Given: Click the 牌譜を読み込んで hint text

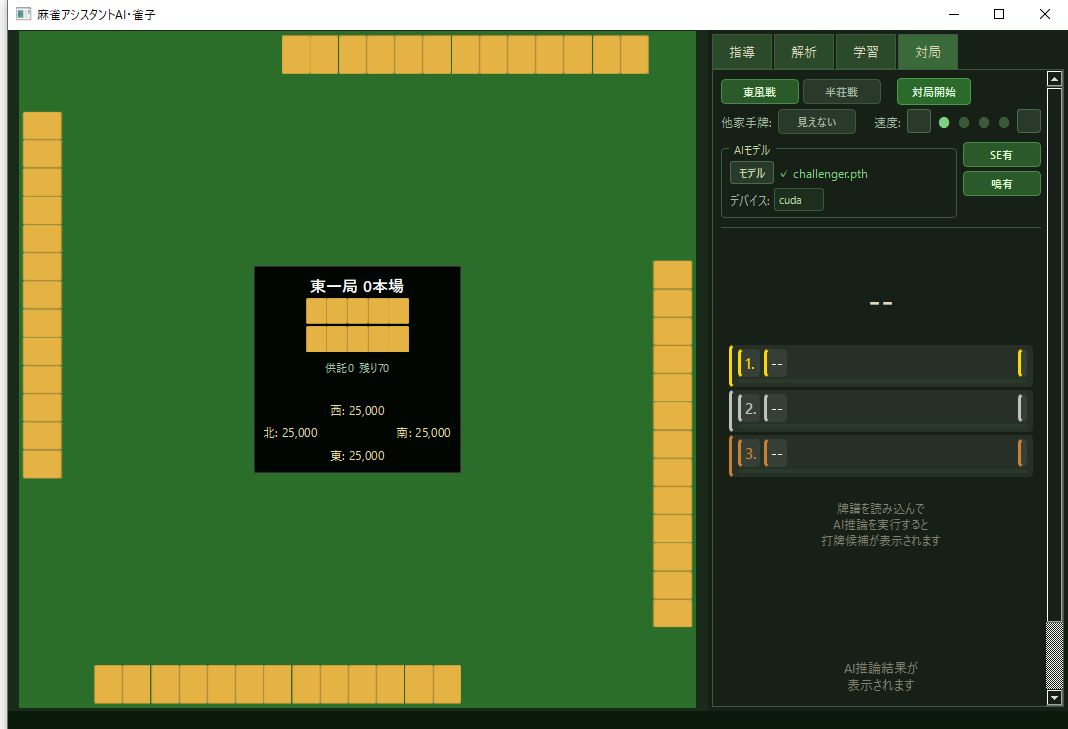Looking at the screenshot, I should pyautogui.click(x=881, y=509).
